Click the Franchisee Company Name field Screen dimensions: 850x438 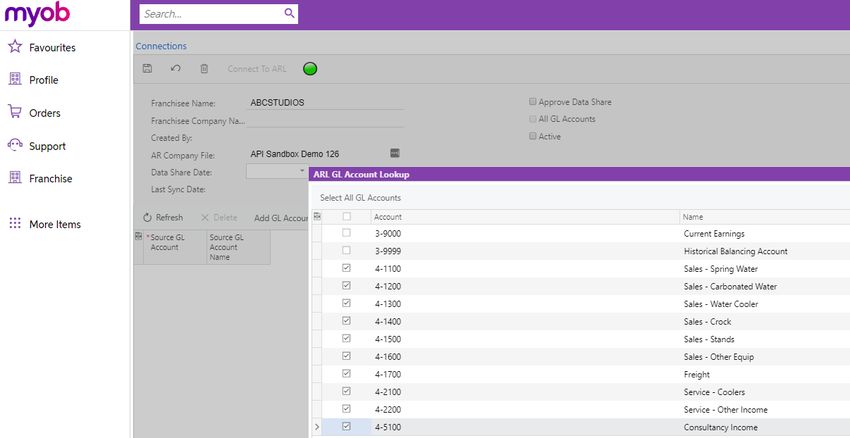[x=325, y=120]
